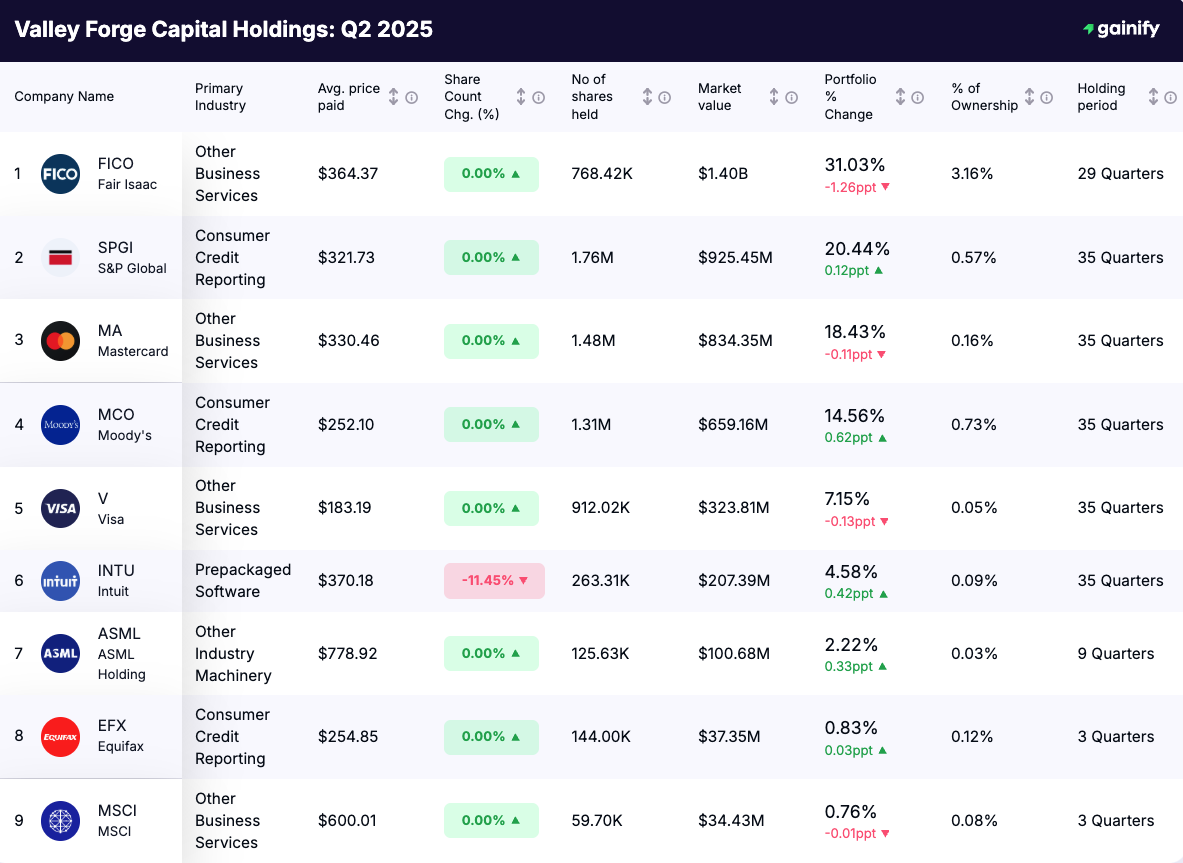This screenshot has height=863, width=1183.
Task: Sort by Avg. price paid arrows
Action: [394, 97]
